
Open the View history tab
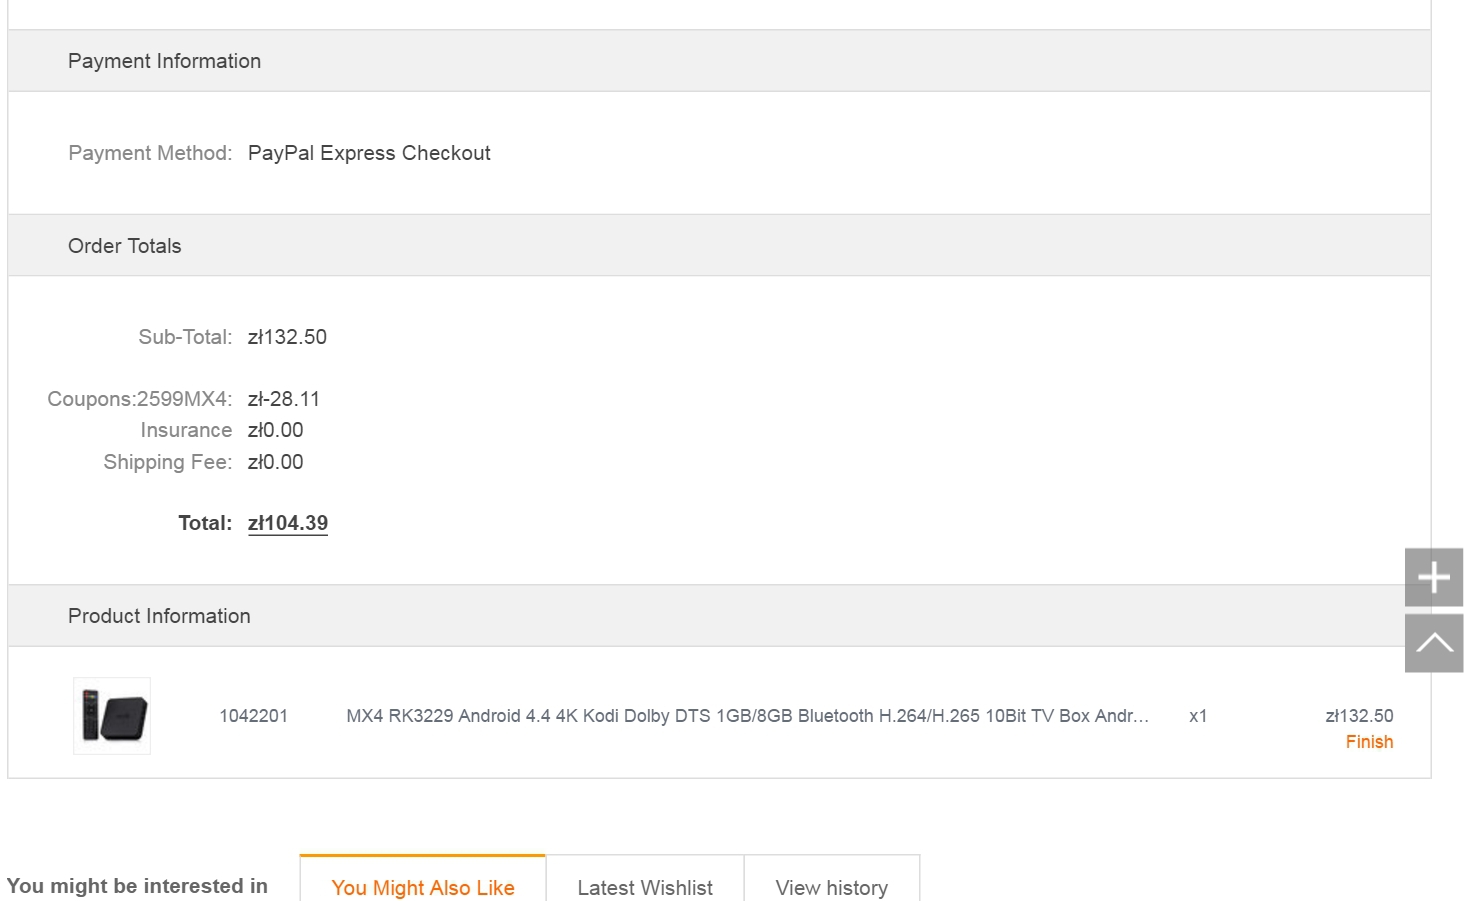tap(831, 887)
